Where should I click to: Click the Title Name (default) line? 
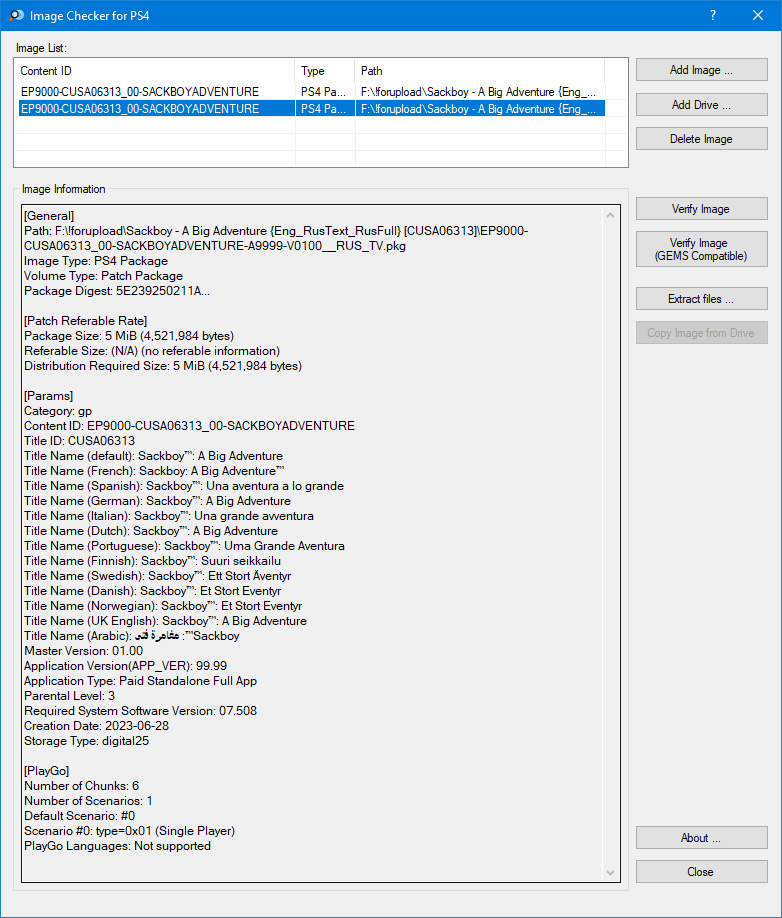[153, 456]
